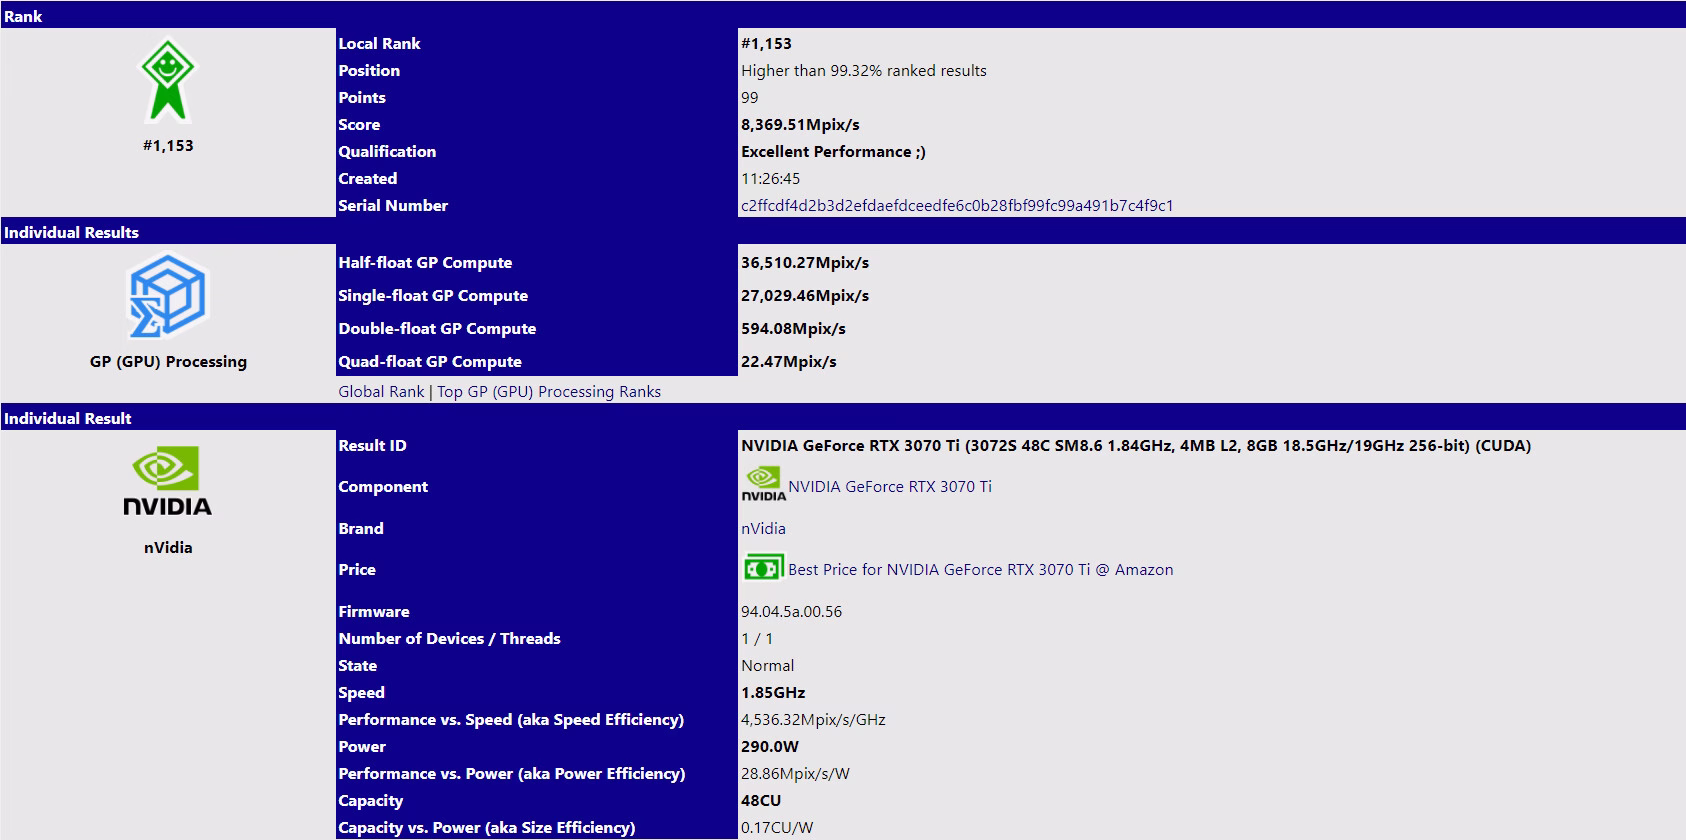Open the NVIDIA GeForce RTX 3070 Ti component link
This screenshot has width=1686, height=840.
(x=890, y=486)
